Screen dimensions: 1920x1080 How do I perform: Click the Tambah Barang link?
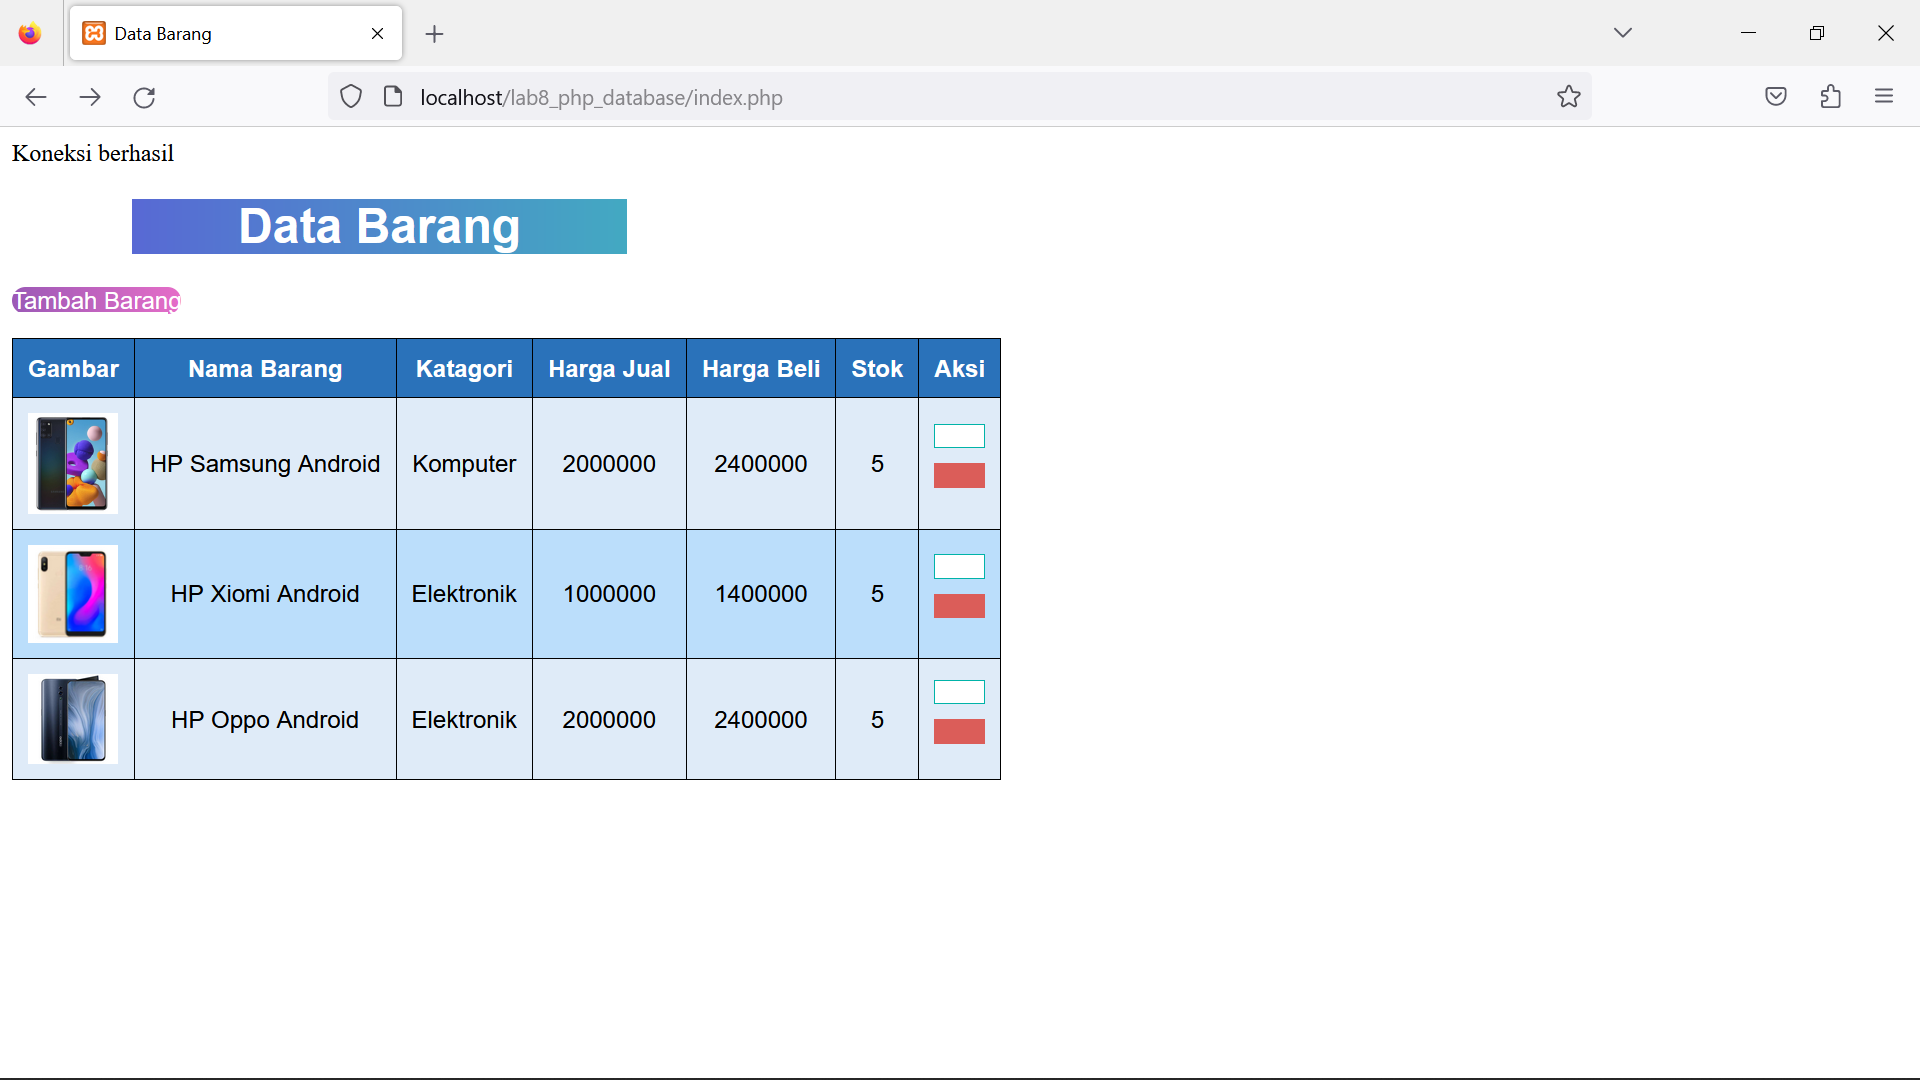(x=95, y=300)
